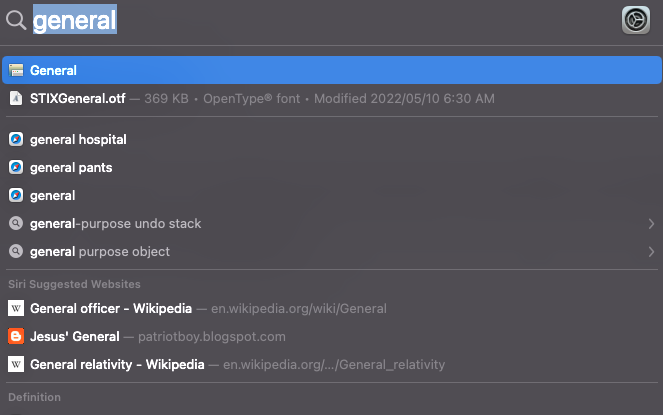Click the Wikipedia icon for General officer
663x415 pixels.
point(16,308)
